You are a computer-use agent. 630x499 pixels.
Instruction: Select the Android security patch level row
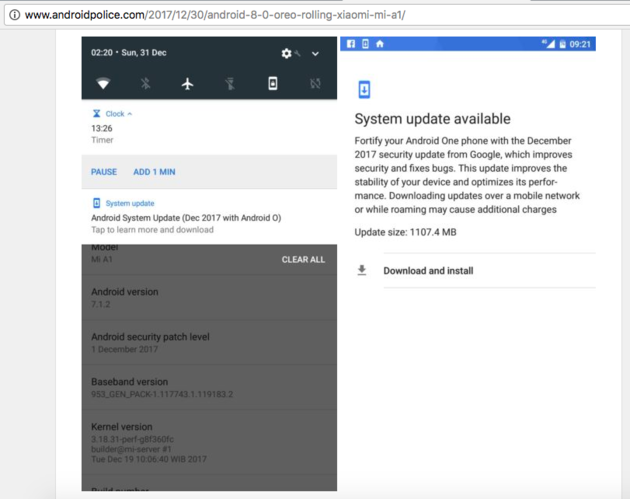click(x=209, y=343)
